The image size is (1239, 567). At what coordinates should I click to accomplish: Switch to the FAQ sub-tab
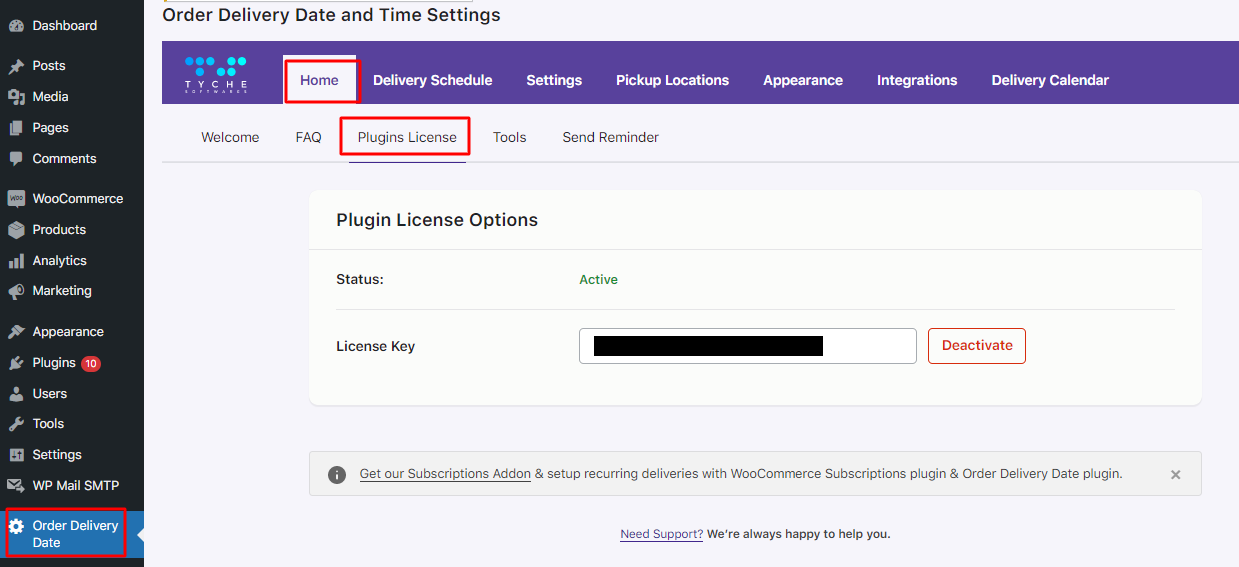pyautogui.click(x=309, y=137)
